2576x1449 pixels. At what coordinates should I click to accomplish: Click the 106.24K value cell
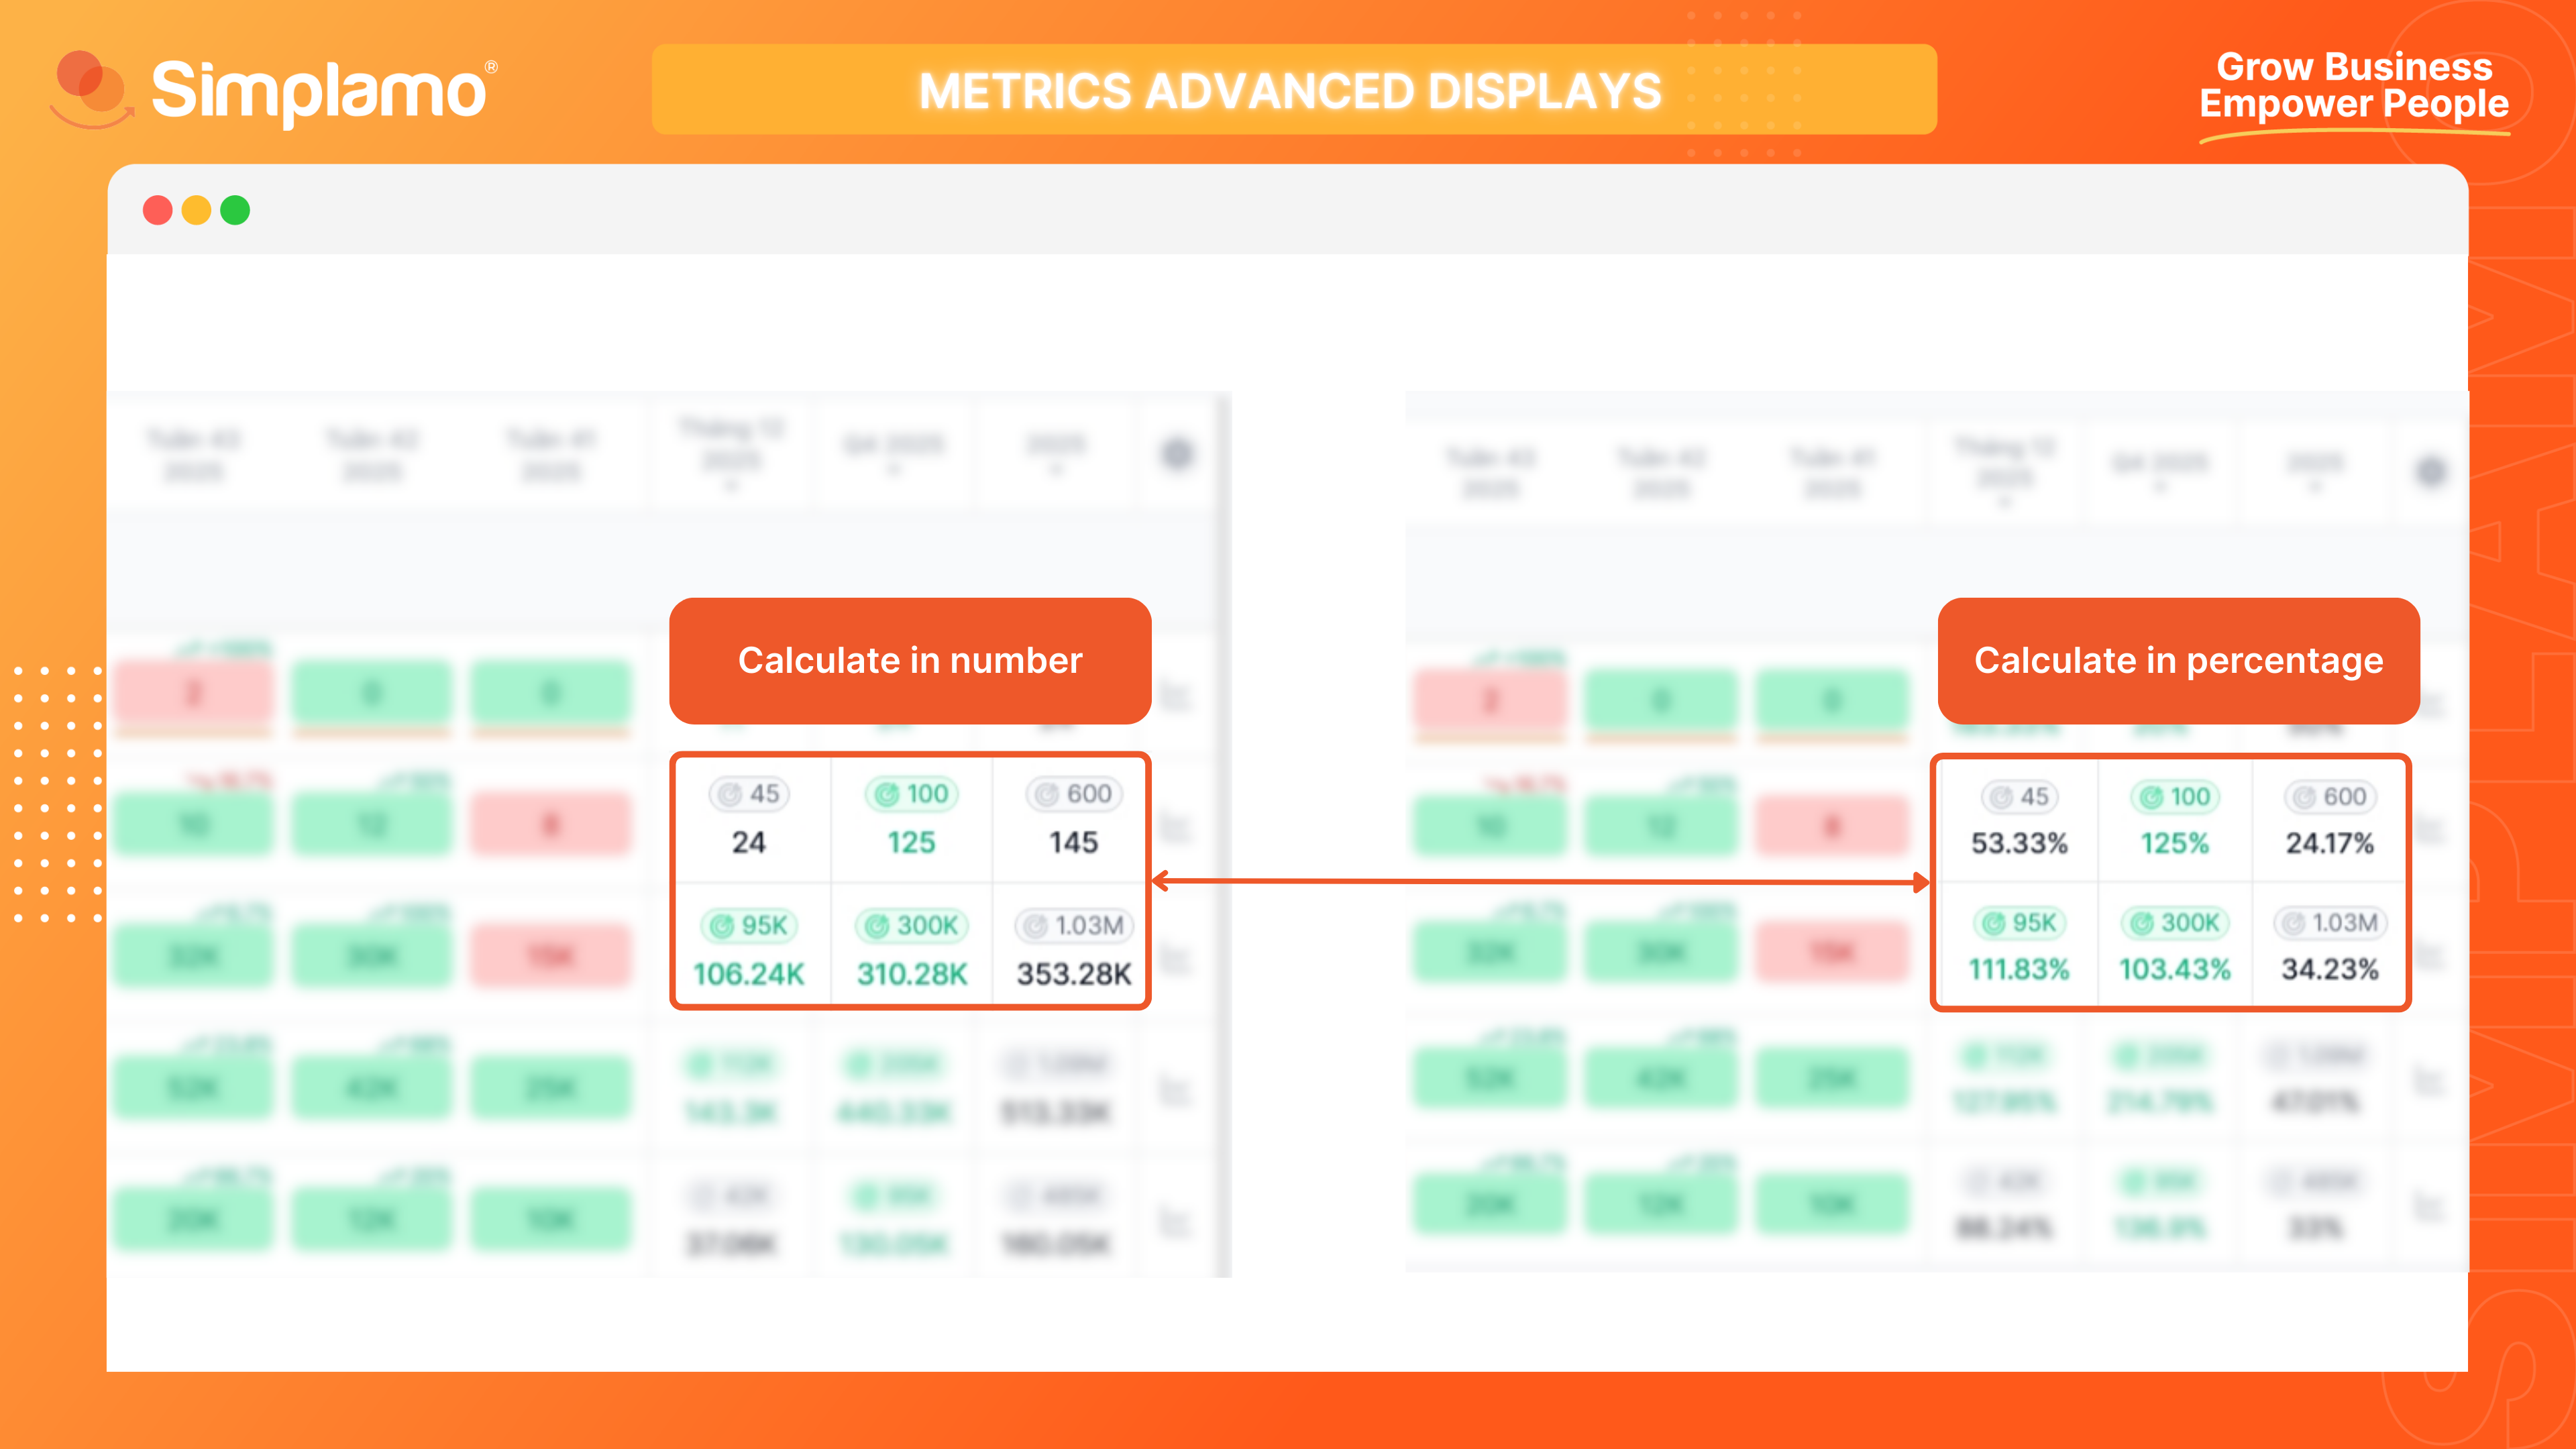749,973
